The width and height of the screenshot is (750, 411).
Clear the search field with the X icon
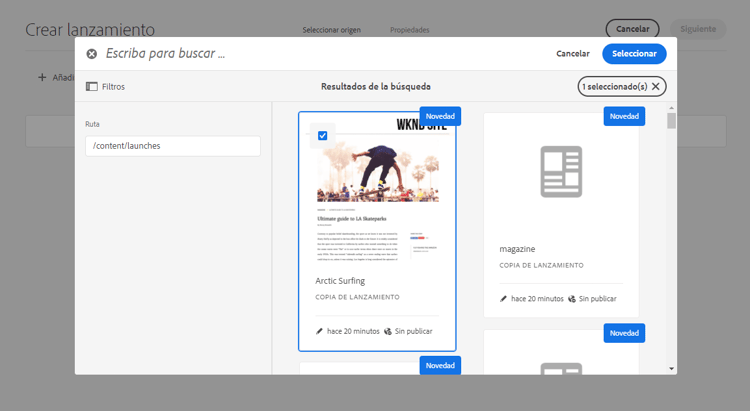point(91,54)
